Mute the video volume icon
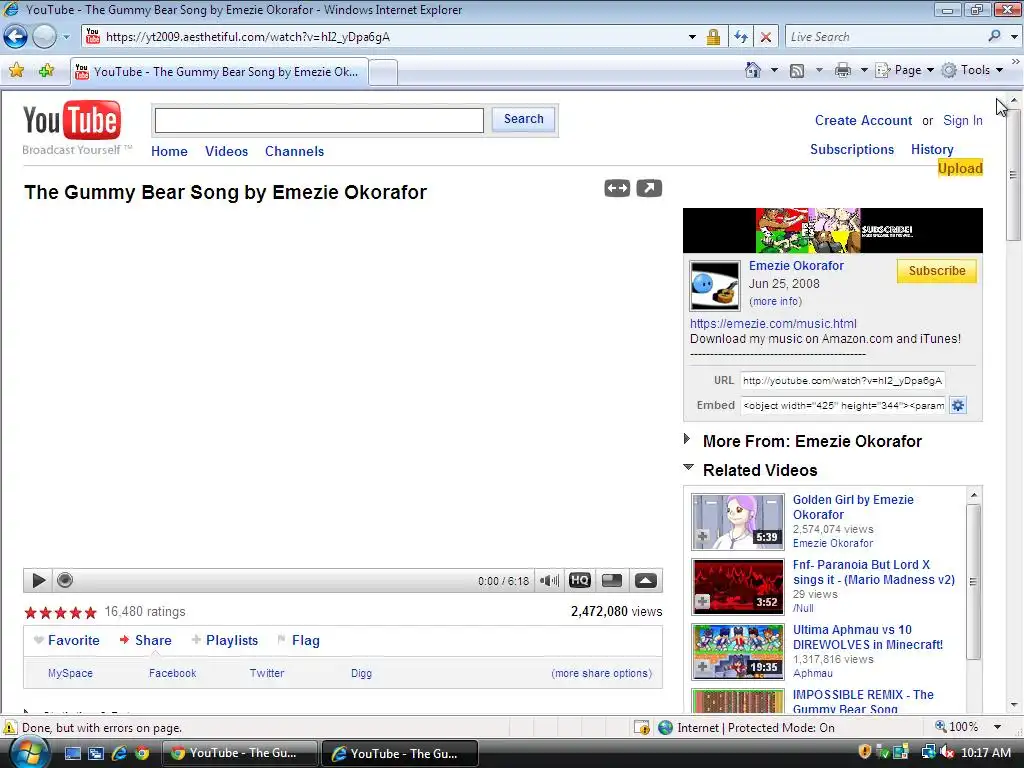Viewport: 1024px width, 768px height. [x=549, y=581]
